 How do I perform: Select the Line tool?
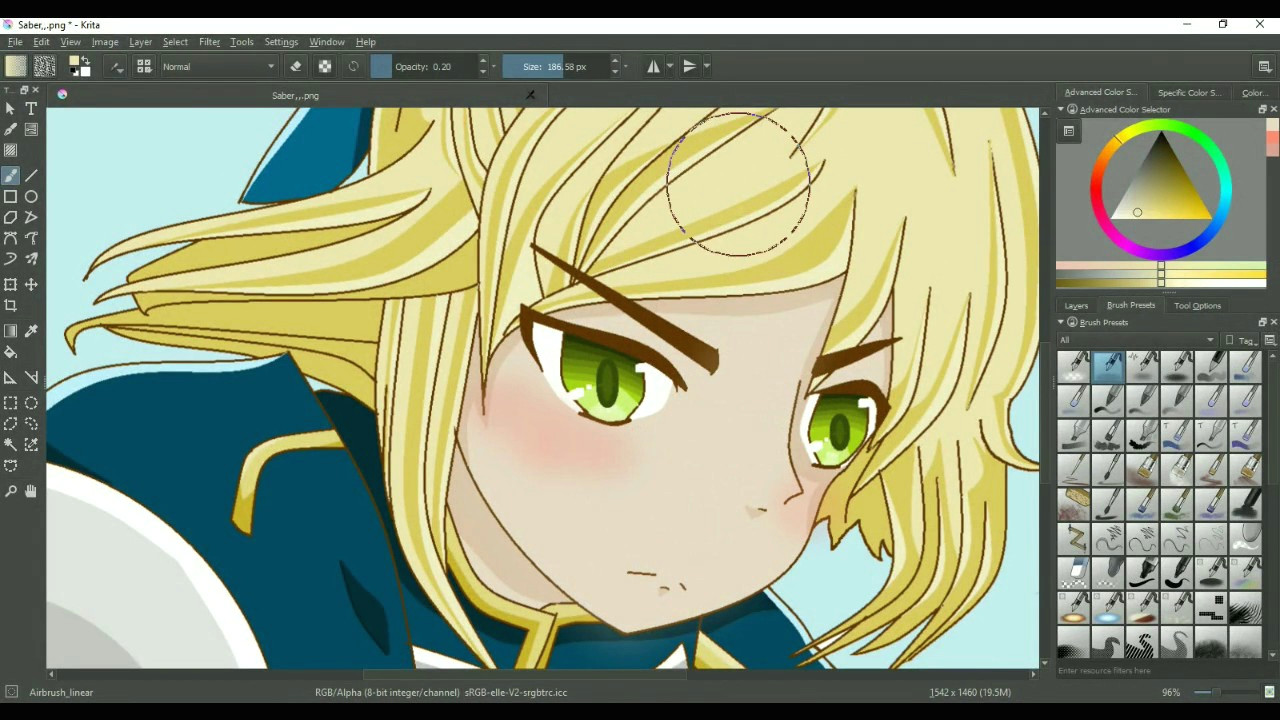[31, 175]
